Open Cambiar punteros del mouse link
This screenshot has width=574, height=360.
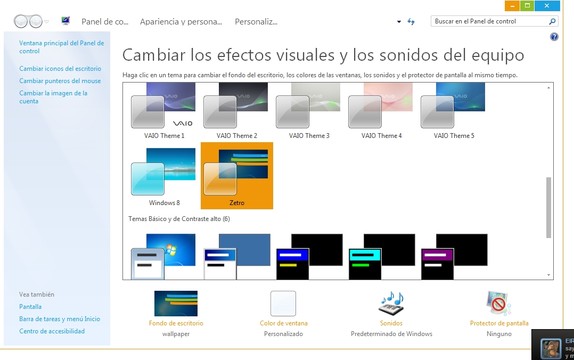pos(60,81)
